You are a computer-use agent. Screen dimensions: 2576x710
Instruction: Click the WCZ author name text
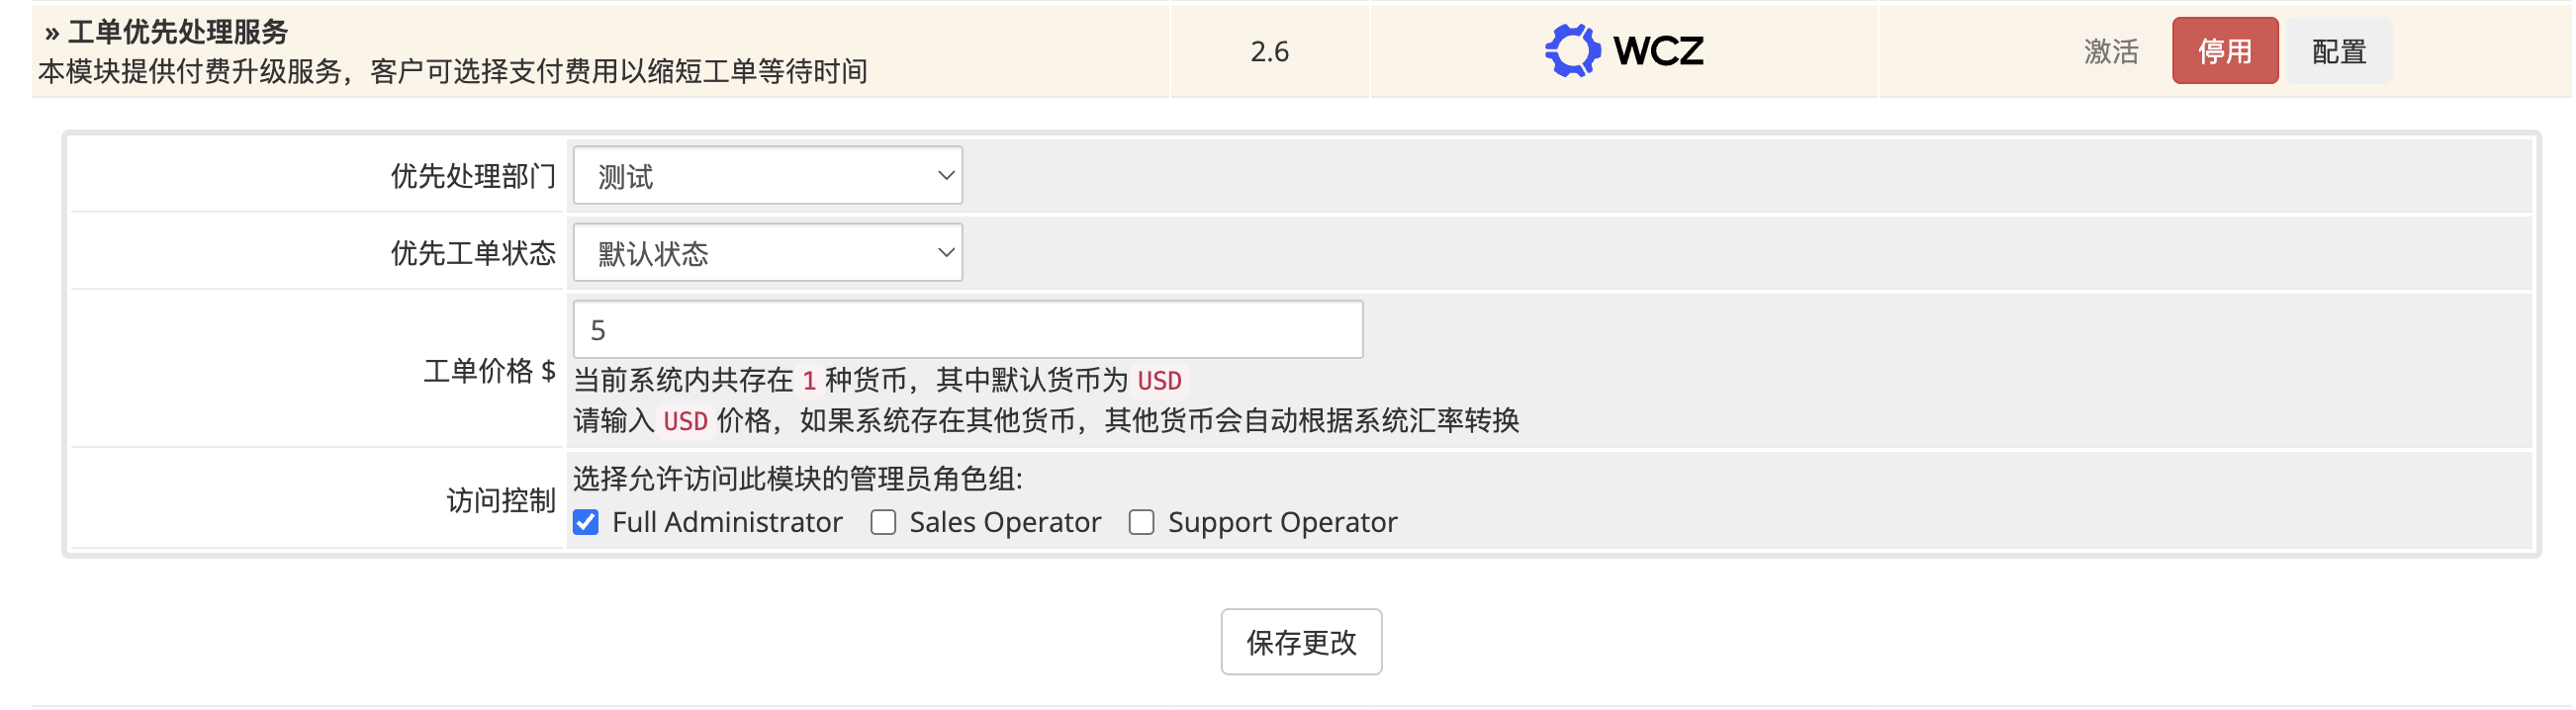point(1658,50)
